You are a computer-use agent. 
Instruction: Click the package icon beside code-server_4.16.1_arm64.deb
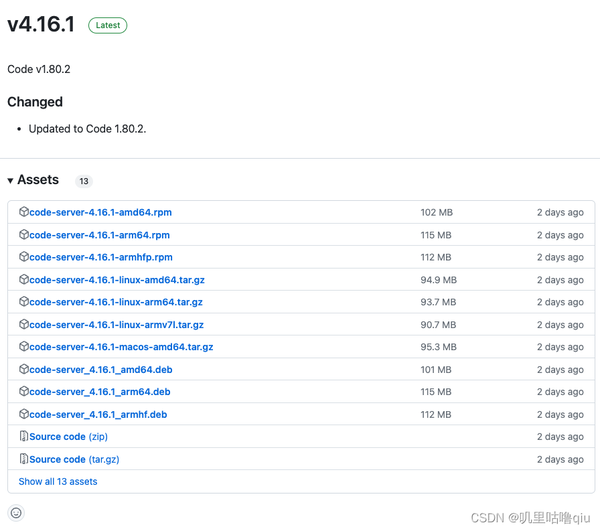click(x=24, y=391)
